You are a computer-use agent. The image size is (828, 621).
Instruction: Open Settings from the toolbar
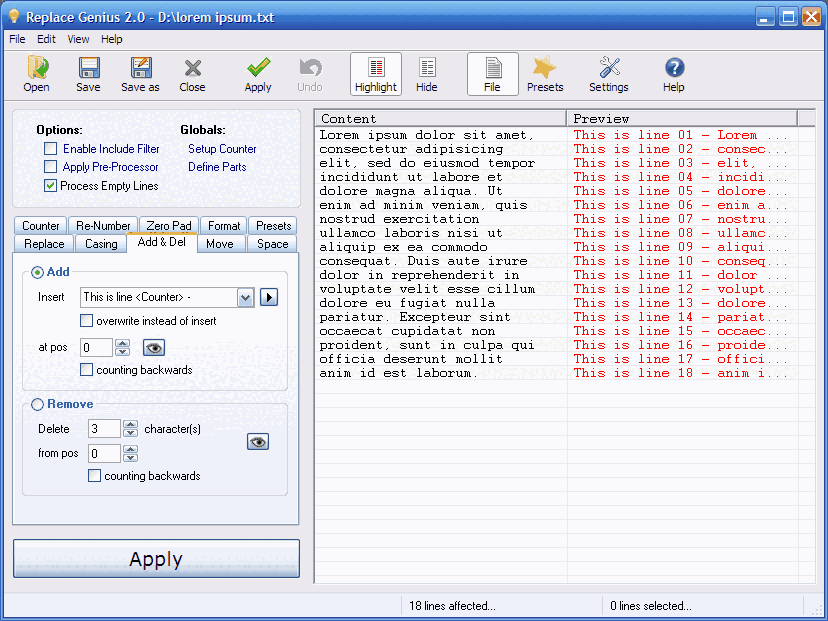[608, 74]
